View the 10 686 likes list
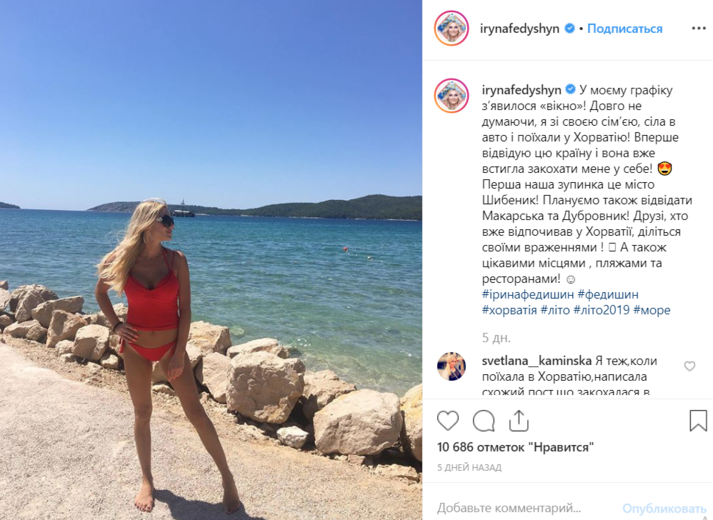This screenshot has height=520, width=713. [x=516, y=447]
